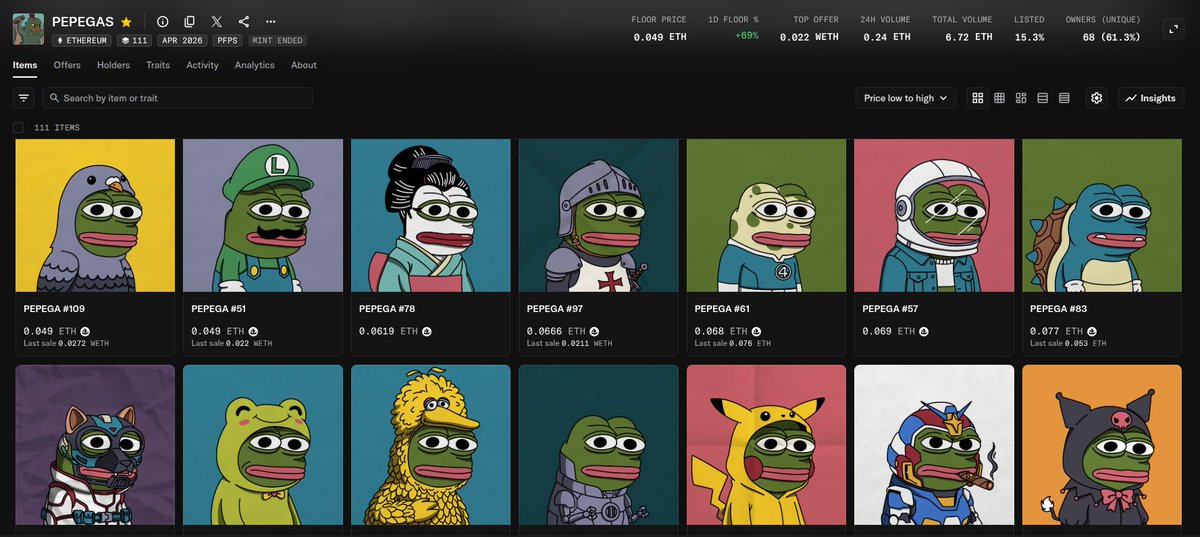The height and width of the screenshot is (537, 1200).
Task: Click the icon next to PEPEGA #51 price
Action: (x=253, y=331)
